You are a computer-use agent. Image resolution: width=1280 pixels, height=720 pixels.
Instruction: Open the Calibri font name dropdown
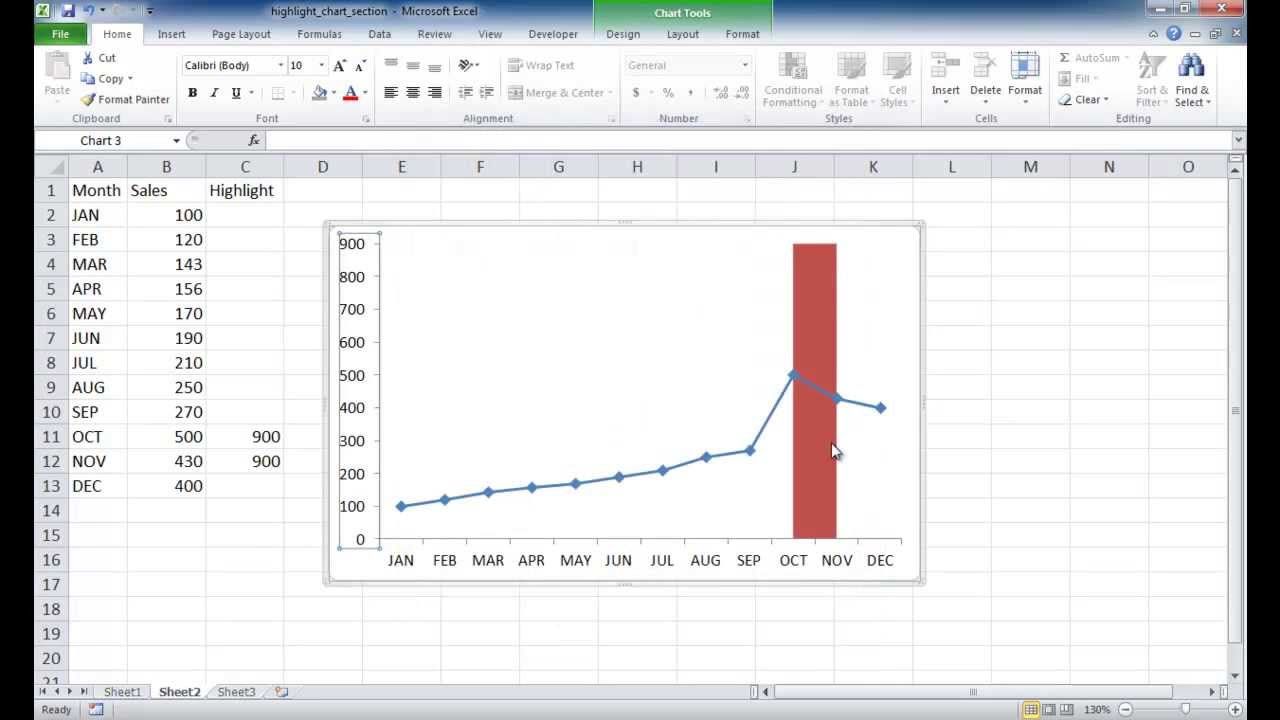tap(280, 65)
